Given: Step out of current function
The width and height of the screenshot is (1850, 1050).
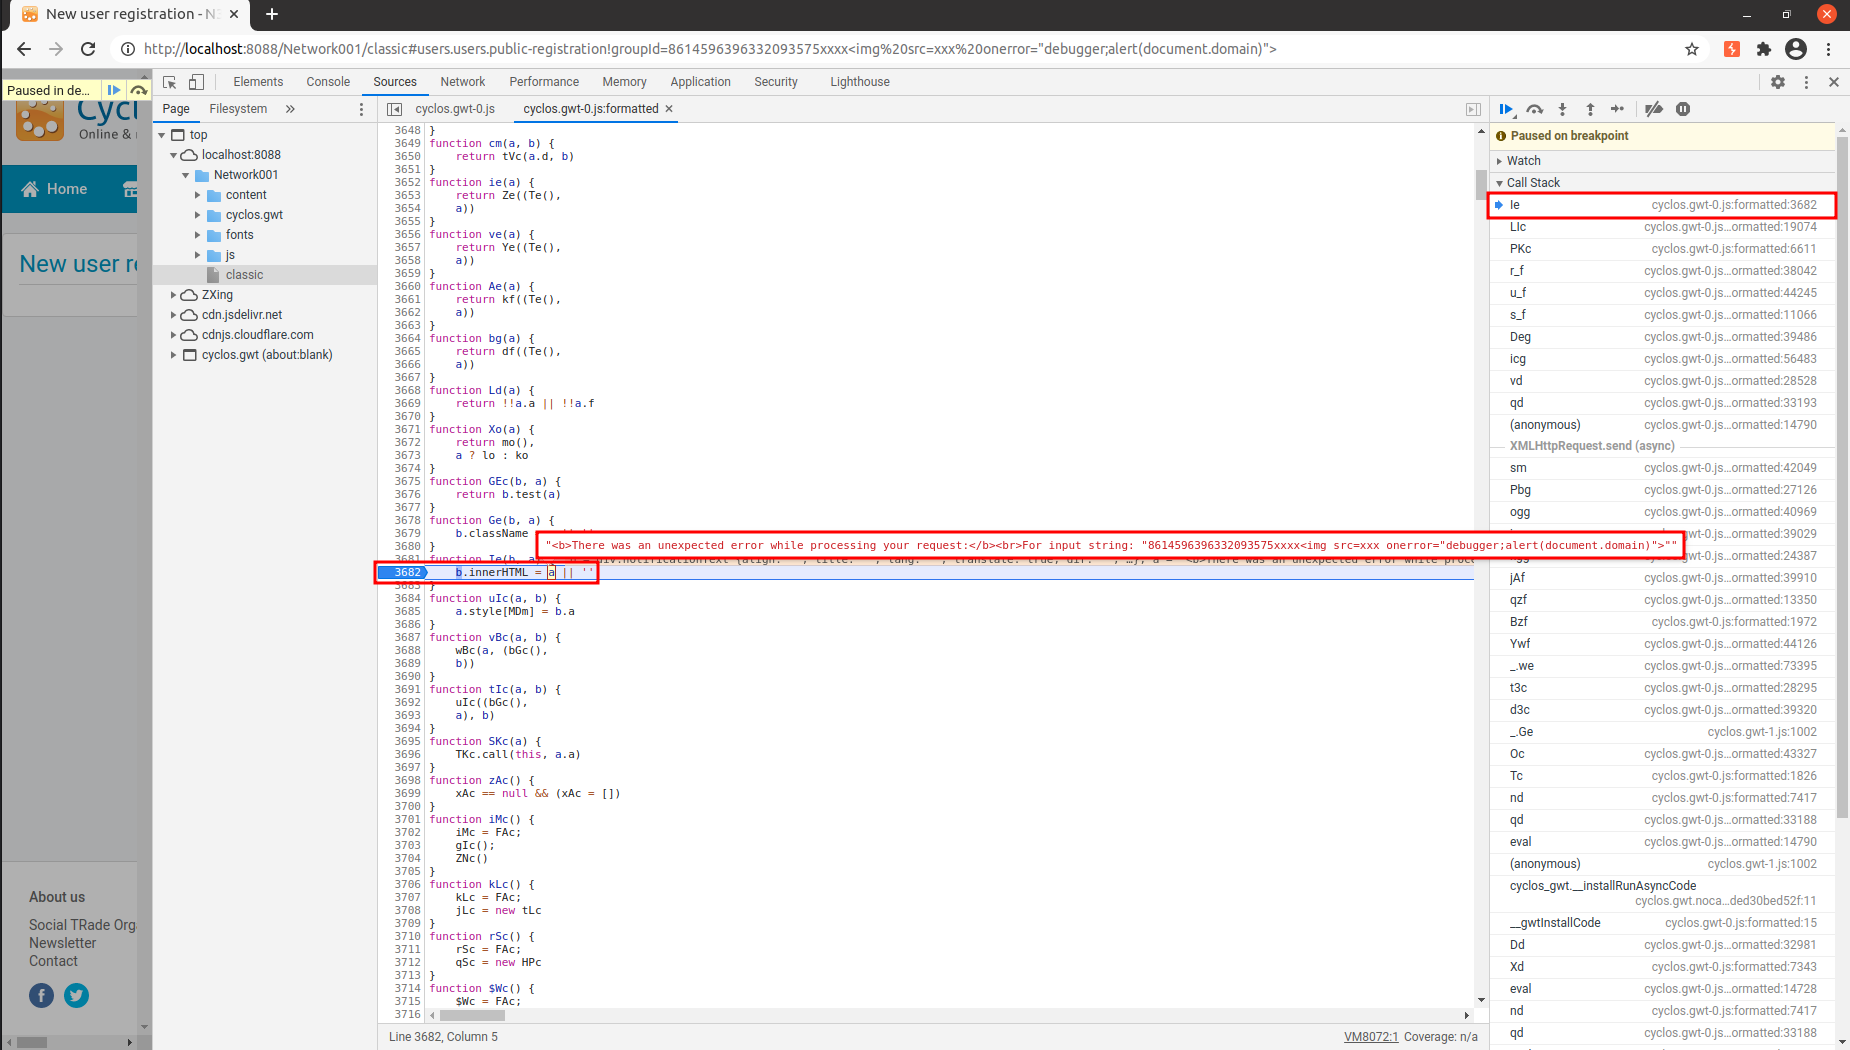Looking at the screenshot, I should coord(1590,109).
